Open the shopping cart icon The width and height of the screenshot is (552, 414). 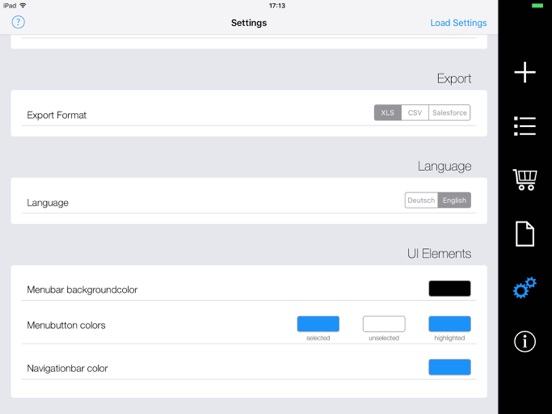(x=525, y=180)
